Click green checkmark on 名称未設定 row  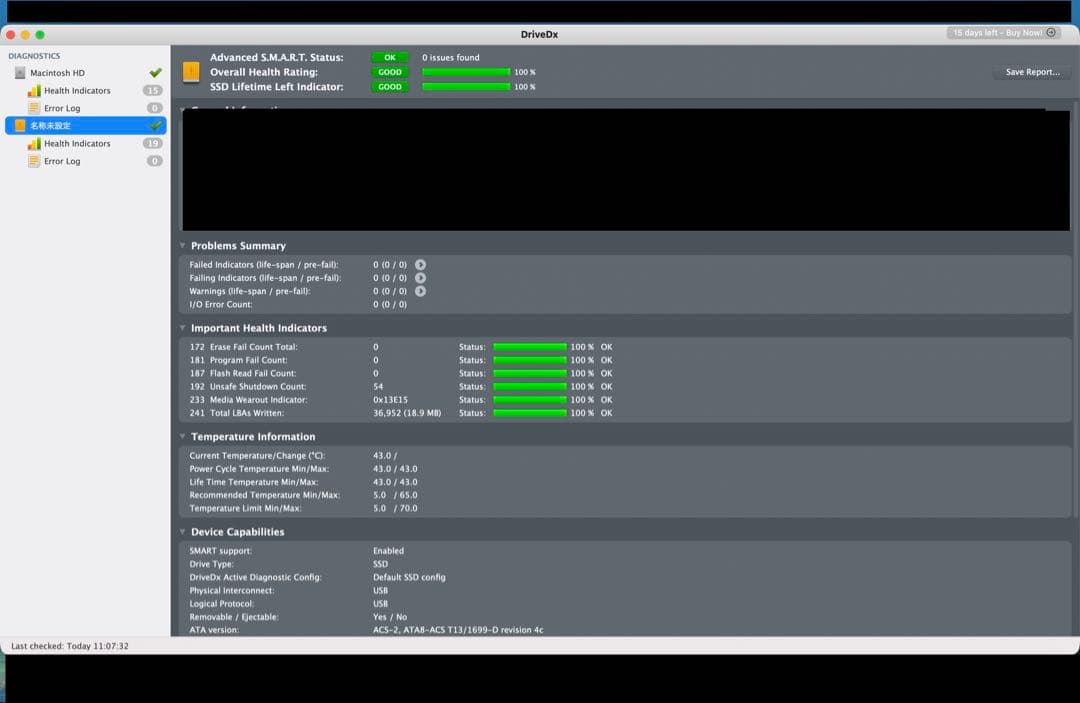point(156,125)
